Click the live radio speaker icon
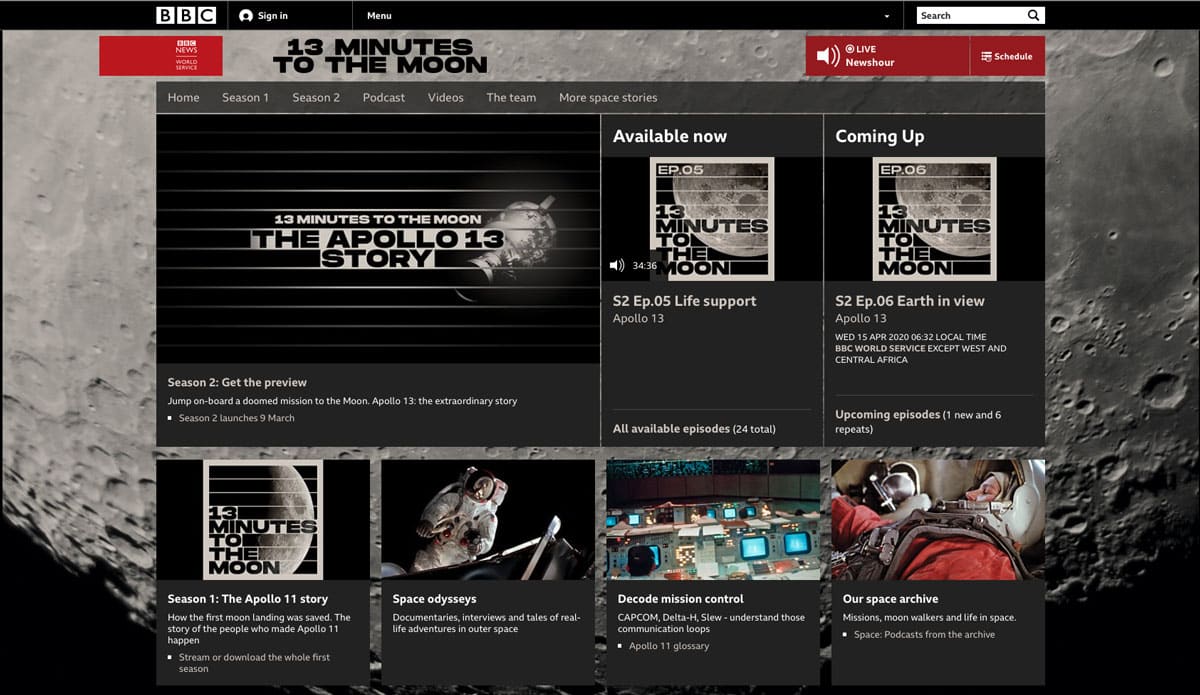Screen dimensions: 1200x695 (828, 56)
